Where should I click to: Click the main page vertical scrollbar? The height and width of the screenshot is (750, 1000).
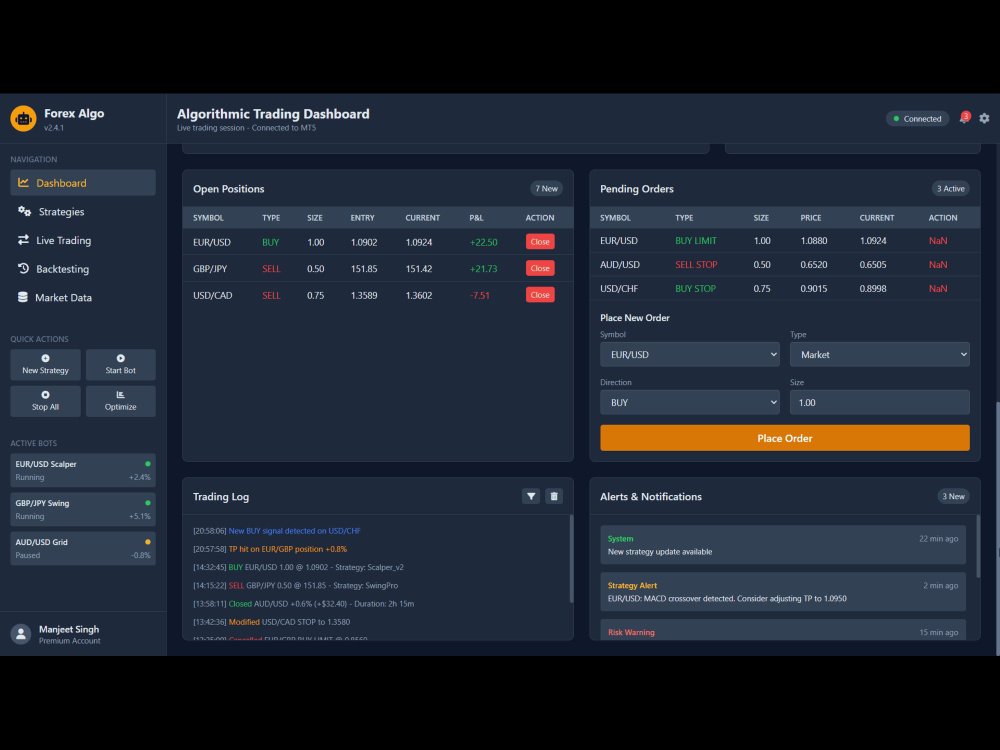pyautogui.click(x=997, y=528)
